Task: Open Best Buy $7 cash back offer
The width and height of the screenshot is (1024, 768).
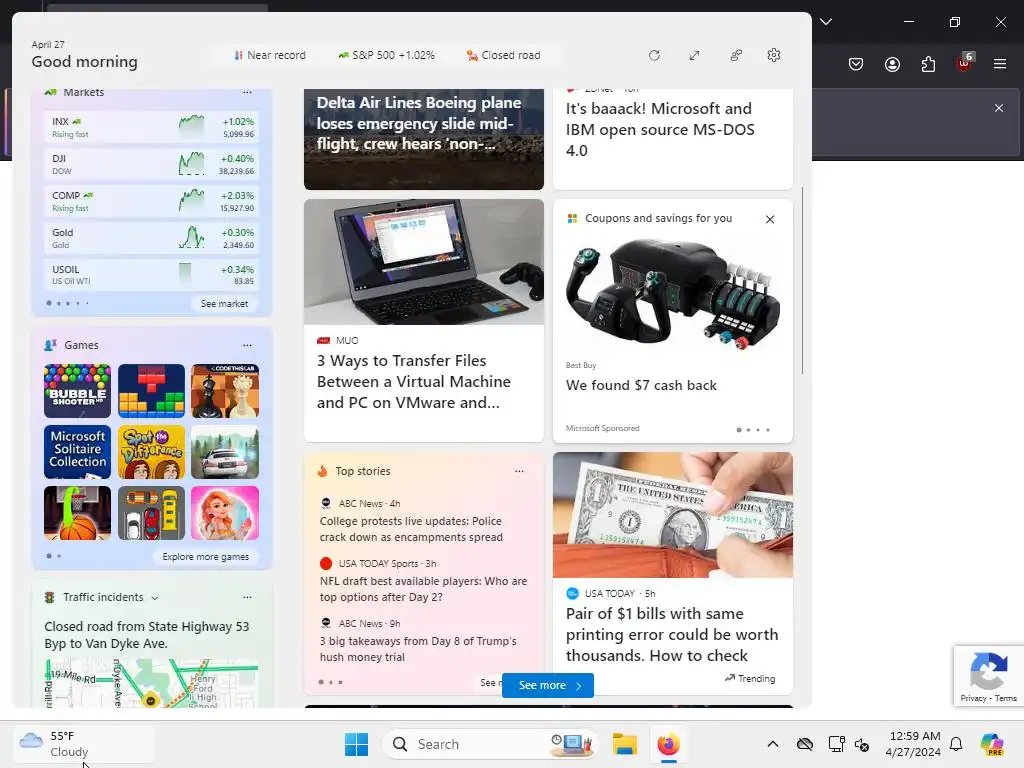Action: click(641, 385)
